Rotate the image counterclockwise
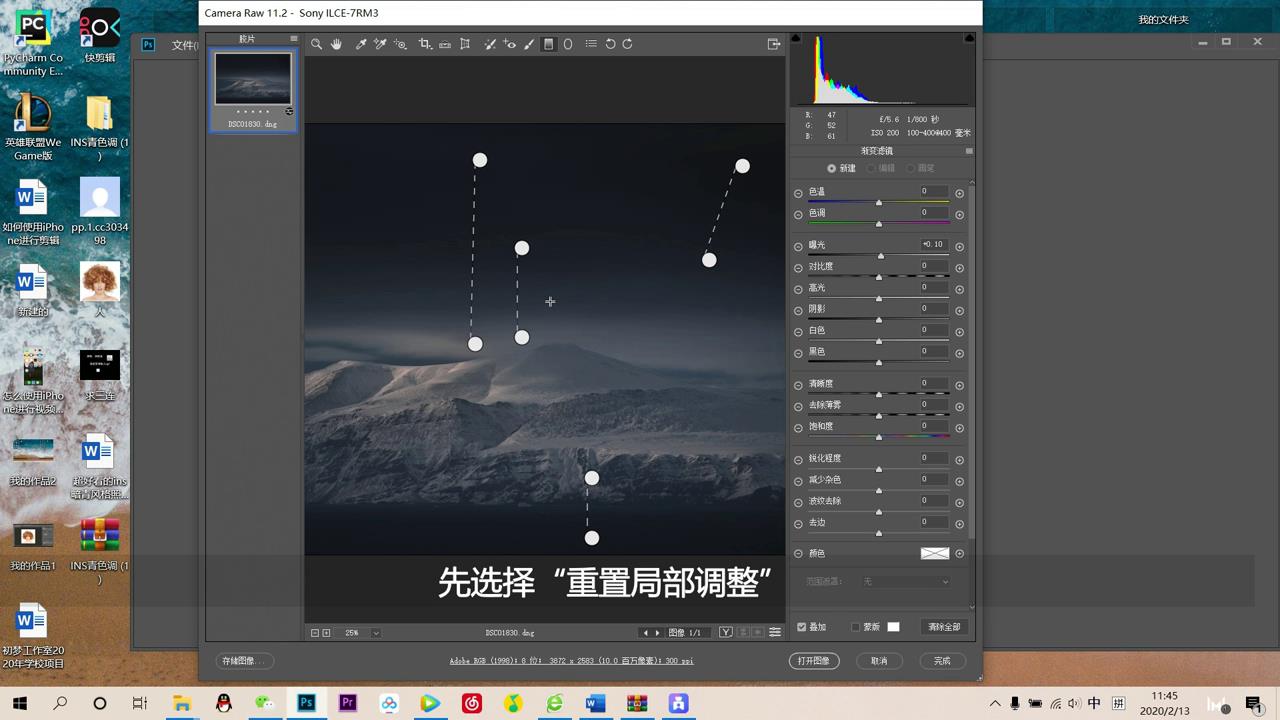The height and width of the screenshot is (720, 1280). [609, 44]
